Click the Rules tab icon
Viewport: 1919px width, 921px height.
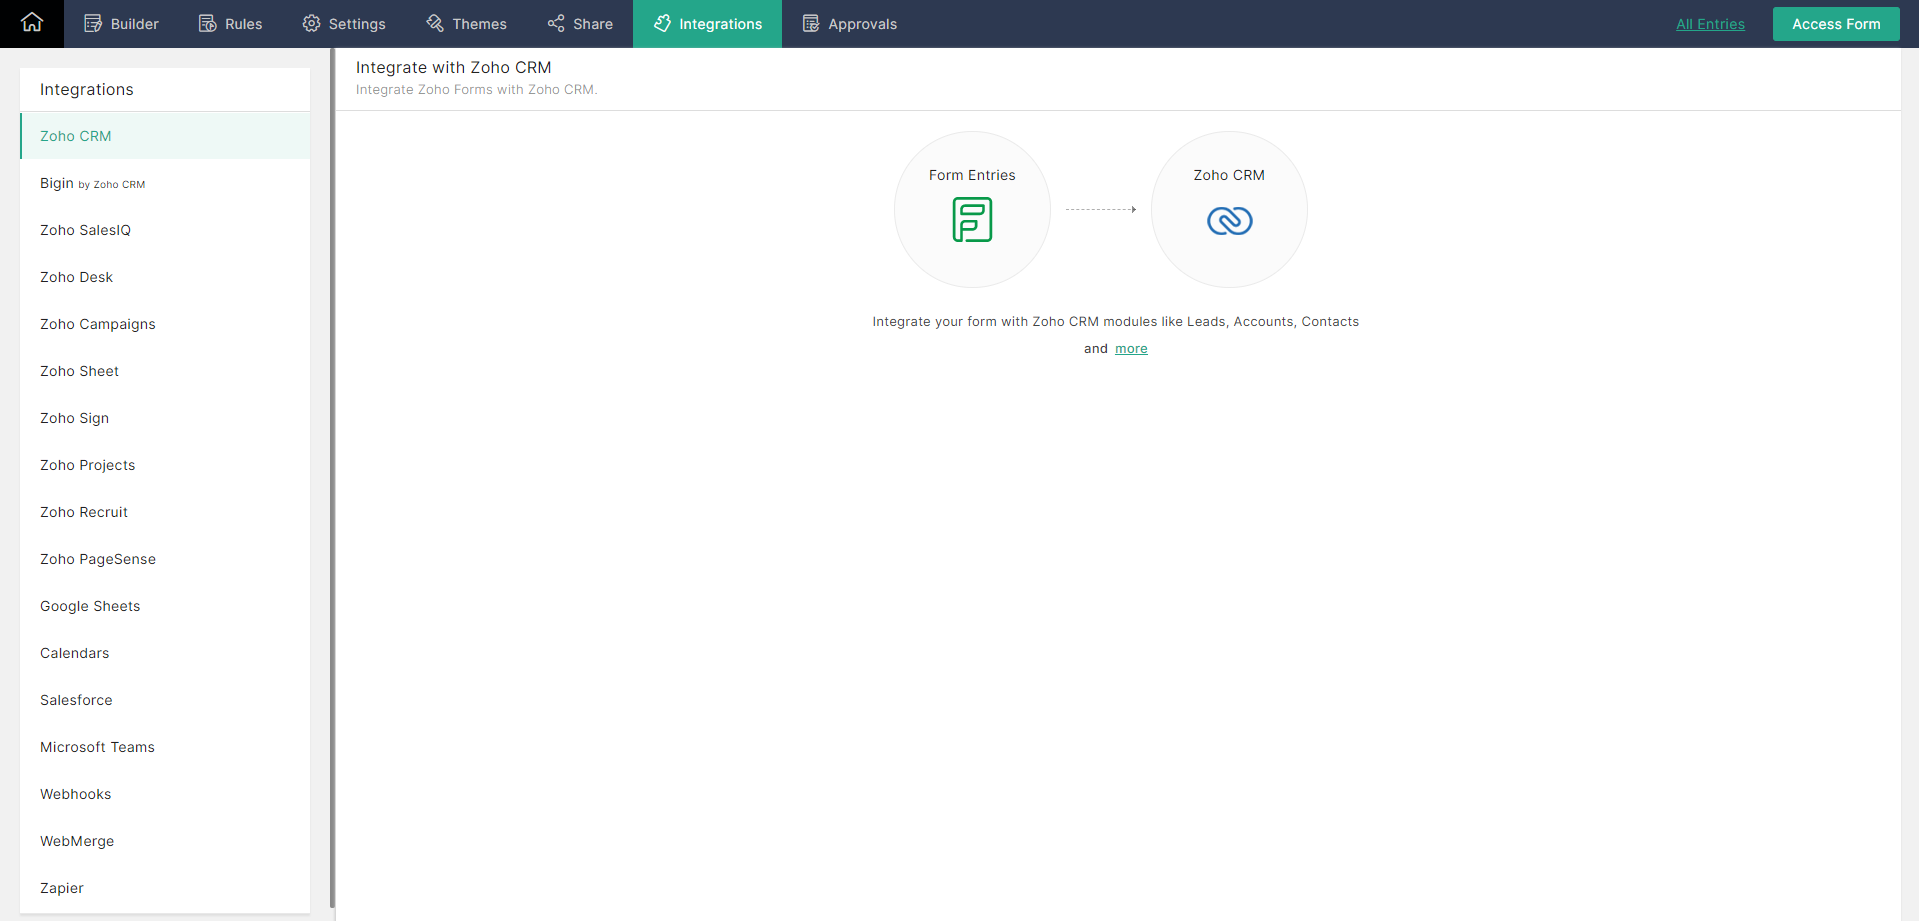pos(207,24)
